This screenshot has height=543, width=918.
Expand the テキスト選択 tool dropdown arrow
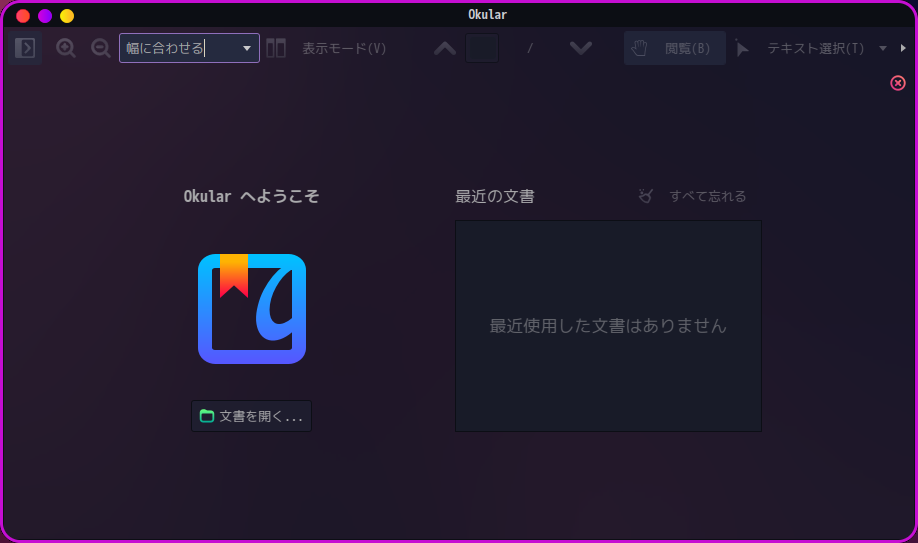click(x=883, y=48)
